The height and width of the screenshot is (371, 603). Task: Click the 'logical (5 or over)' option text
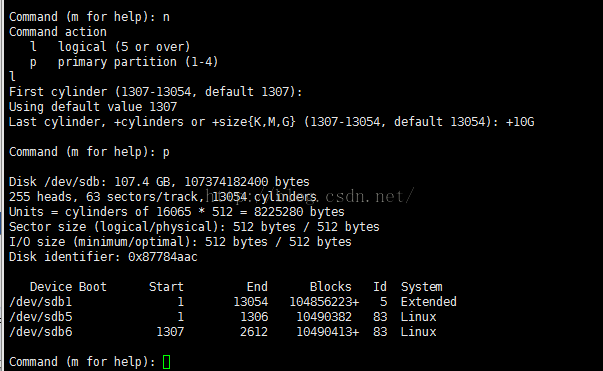pos(124,47)
